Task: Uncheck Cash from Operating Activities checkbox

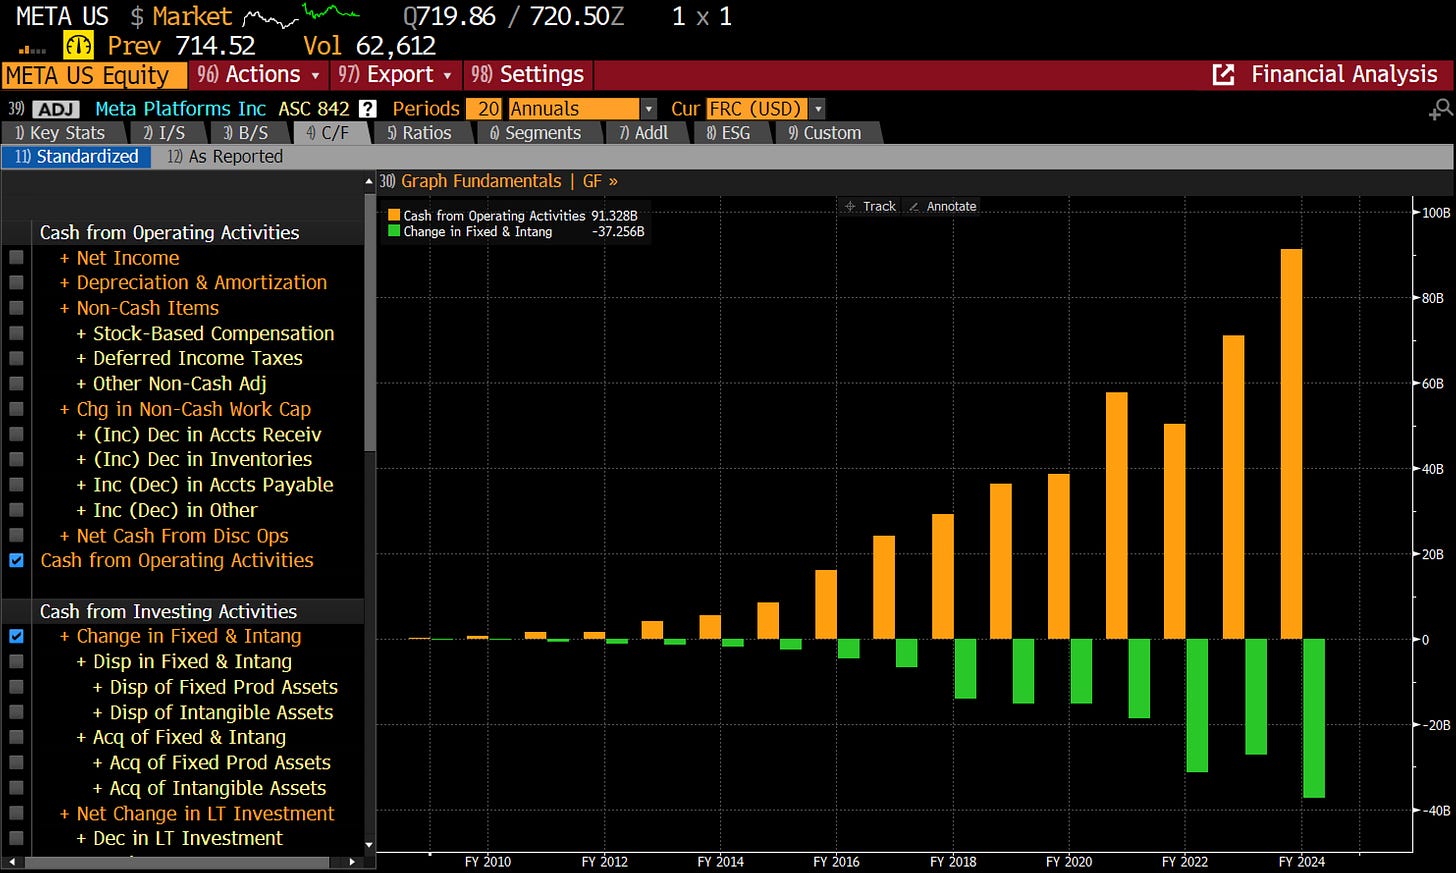Action: pyautogui.click(x=16, y=560)
